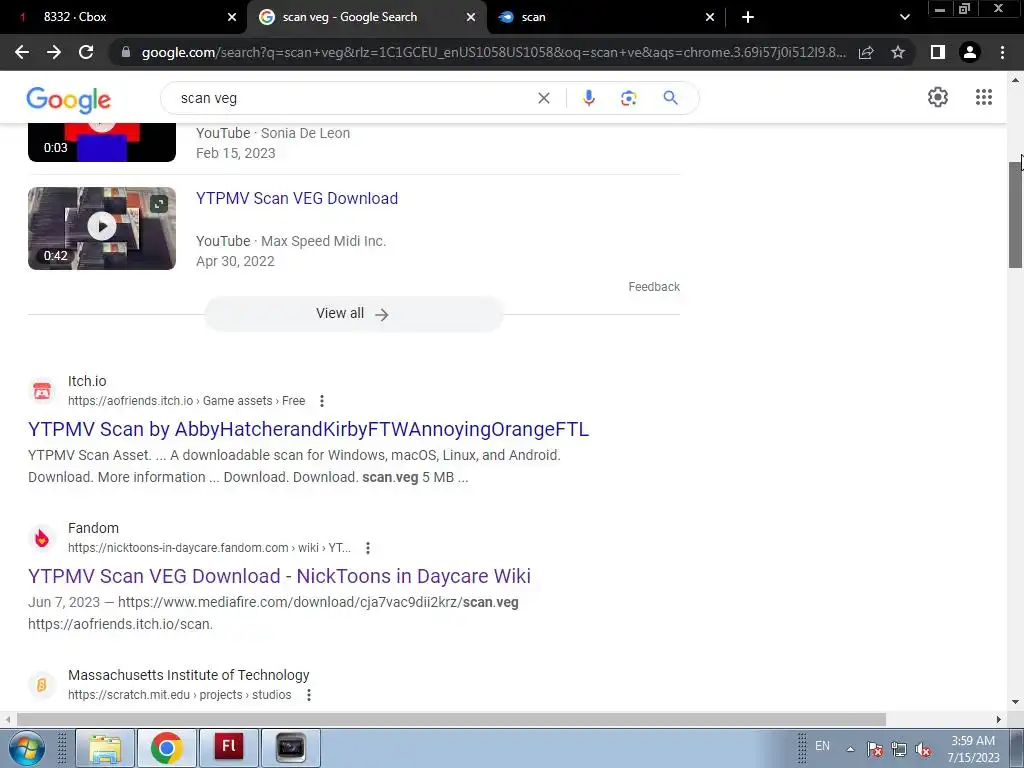
Task: Click the vertical scrollbar thumb
Action: pyautogui.click(x=1015, y=214)
